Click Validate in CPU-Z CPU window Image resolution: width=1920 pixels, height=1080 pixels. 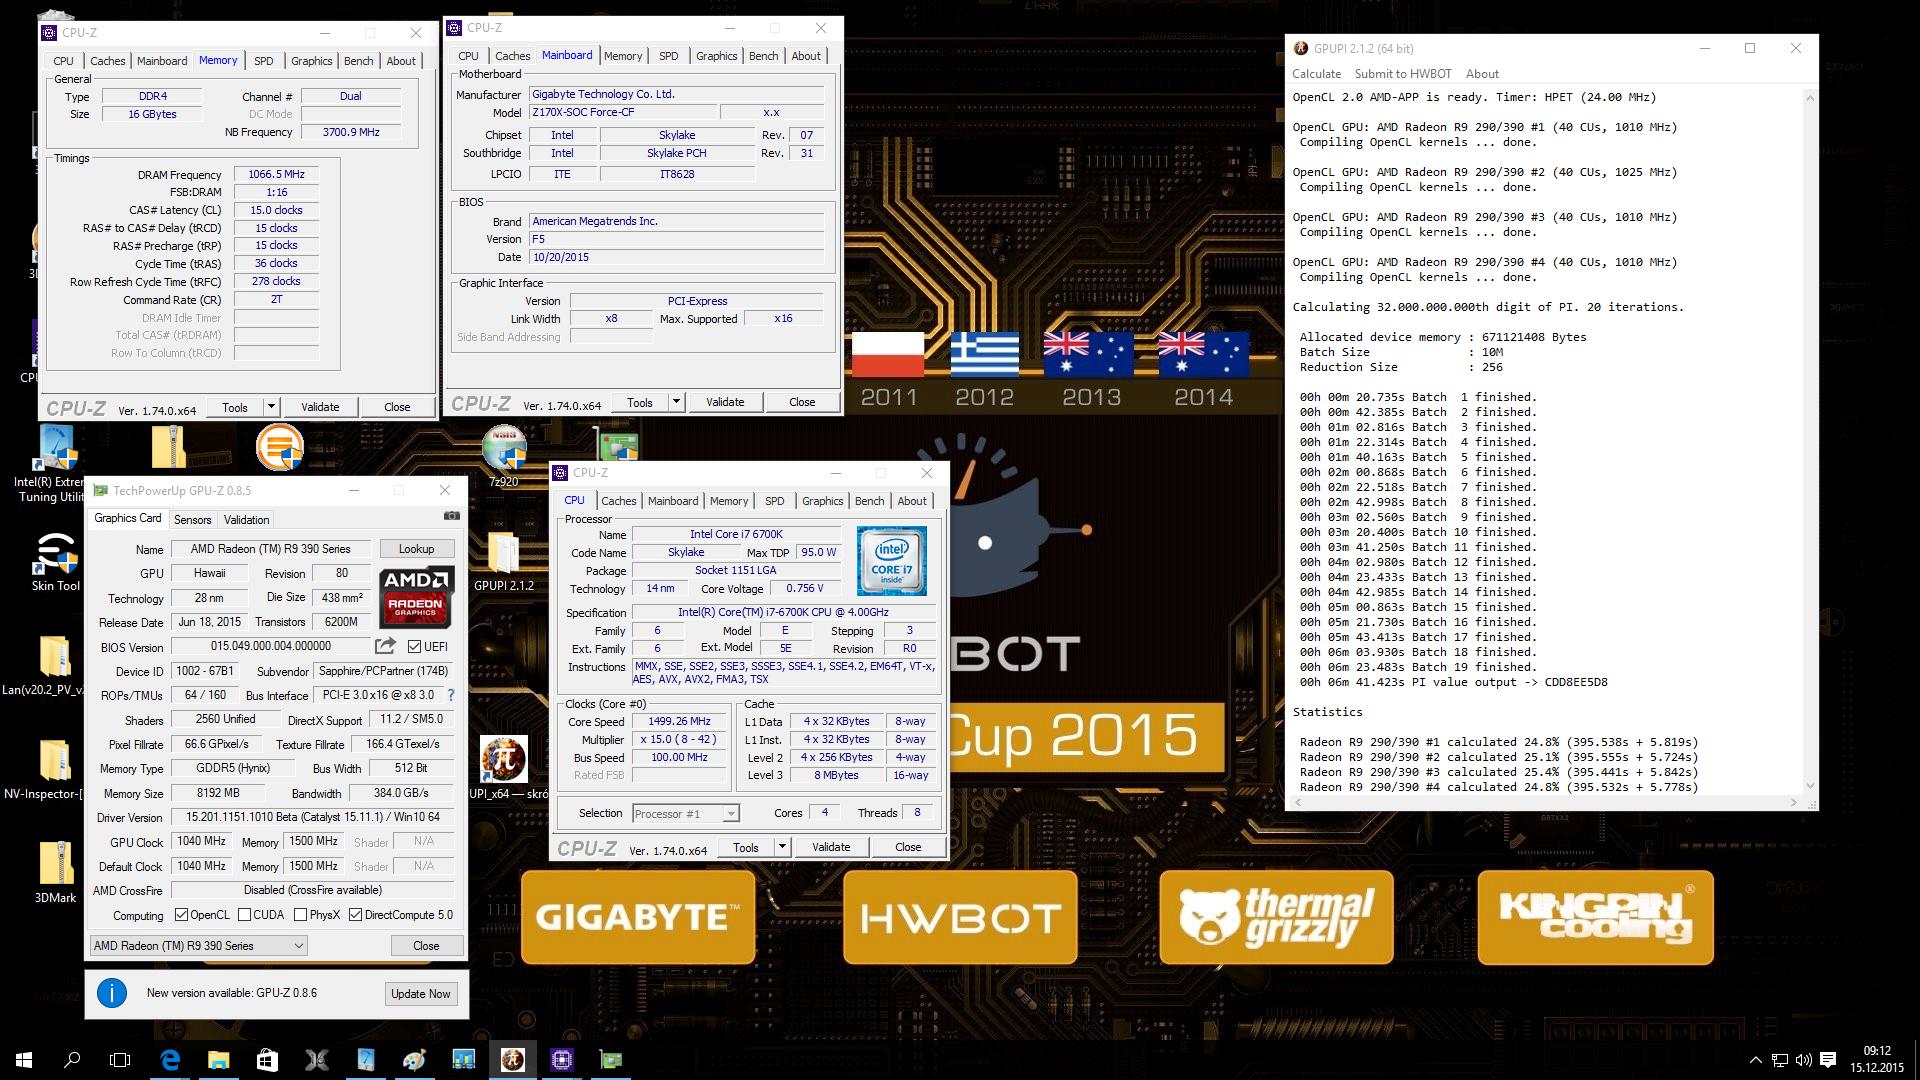coord(831,847)
